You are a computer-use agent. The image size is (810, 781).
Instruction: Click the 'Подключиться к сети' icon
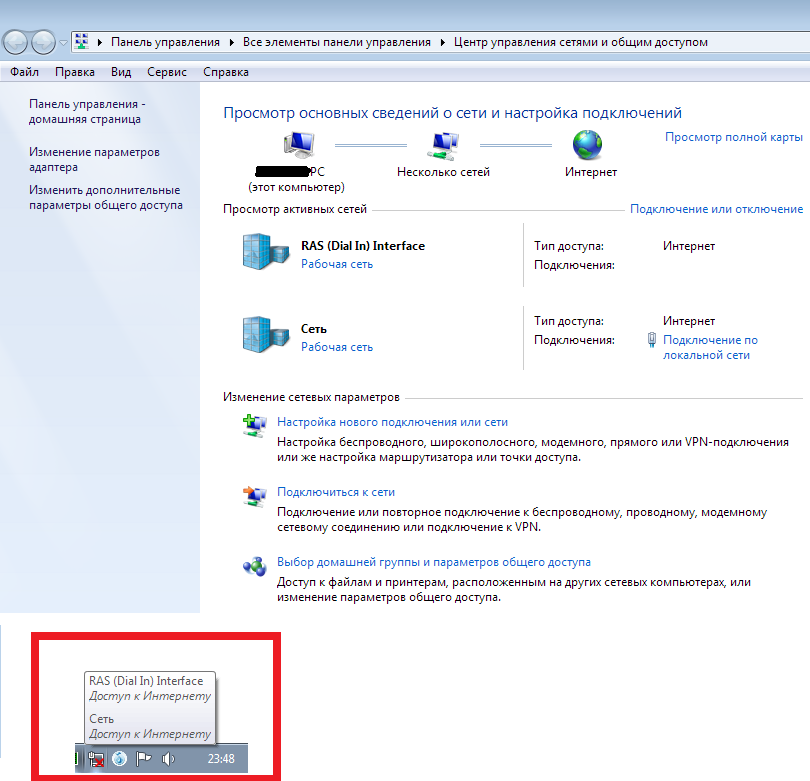[253, 493]
